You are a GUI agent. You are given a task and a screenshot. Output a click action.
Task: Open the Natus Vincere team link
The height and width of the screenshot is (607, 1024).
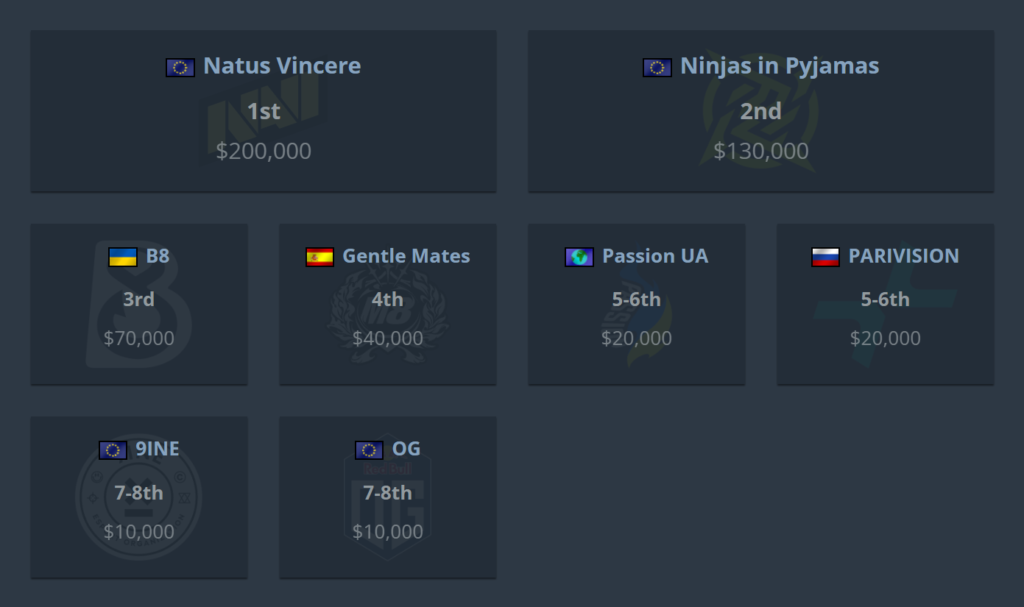282,66
